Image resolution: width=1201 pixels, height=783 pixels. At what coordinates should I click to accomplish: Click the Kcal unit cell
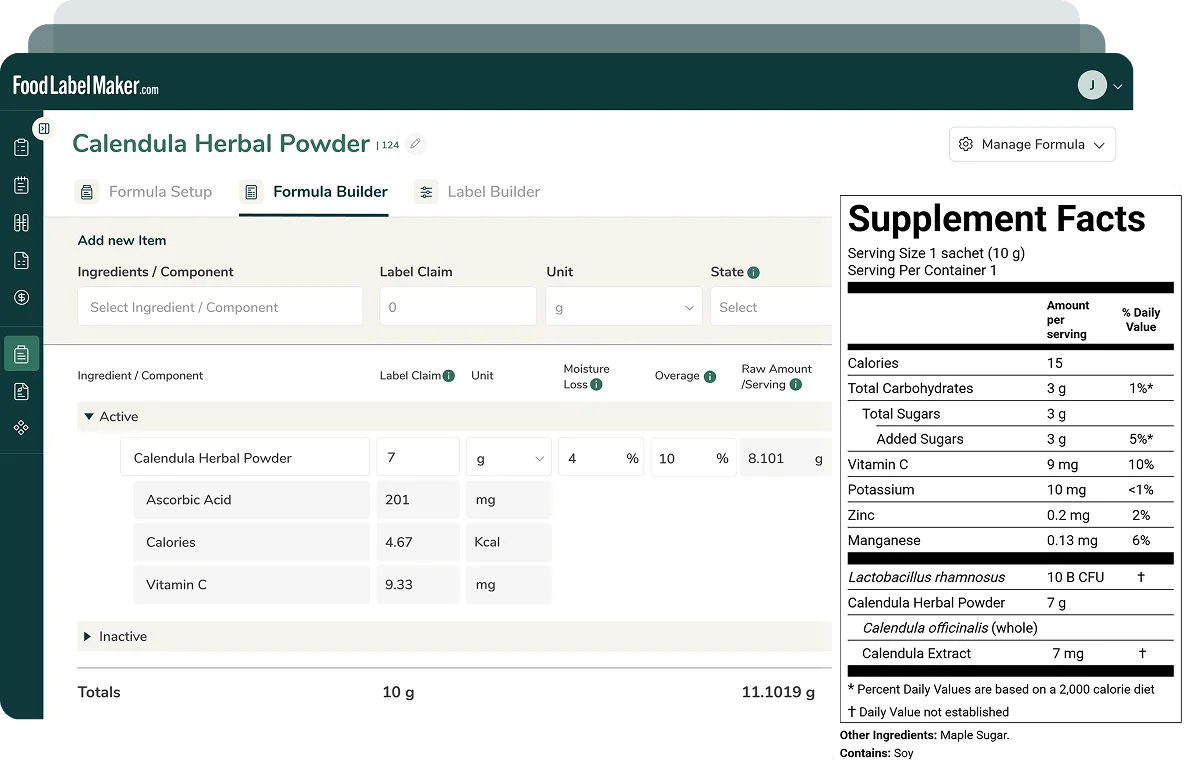(x=509, y=542)
